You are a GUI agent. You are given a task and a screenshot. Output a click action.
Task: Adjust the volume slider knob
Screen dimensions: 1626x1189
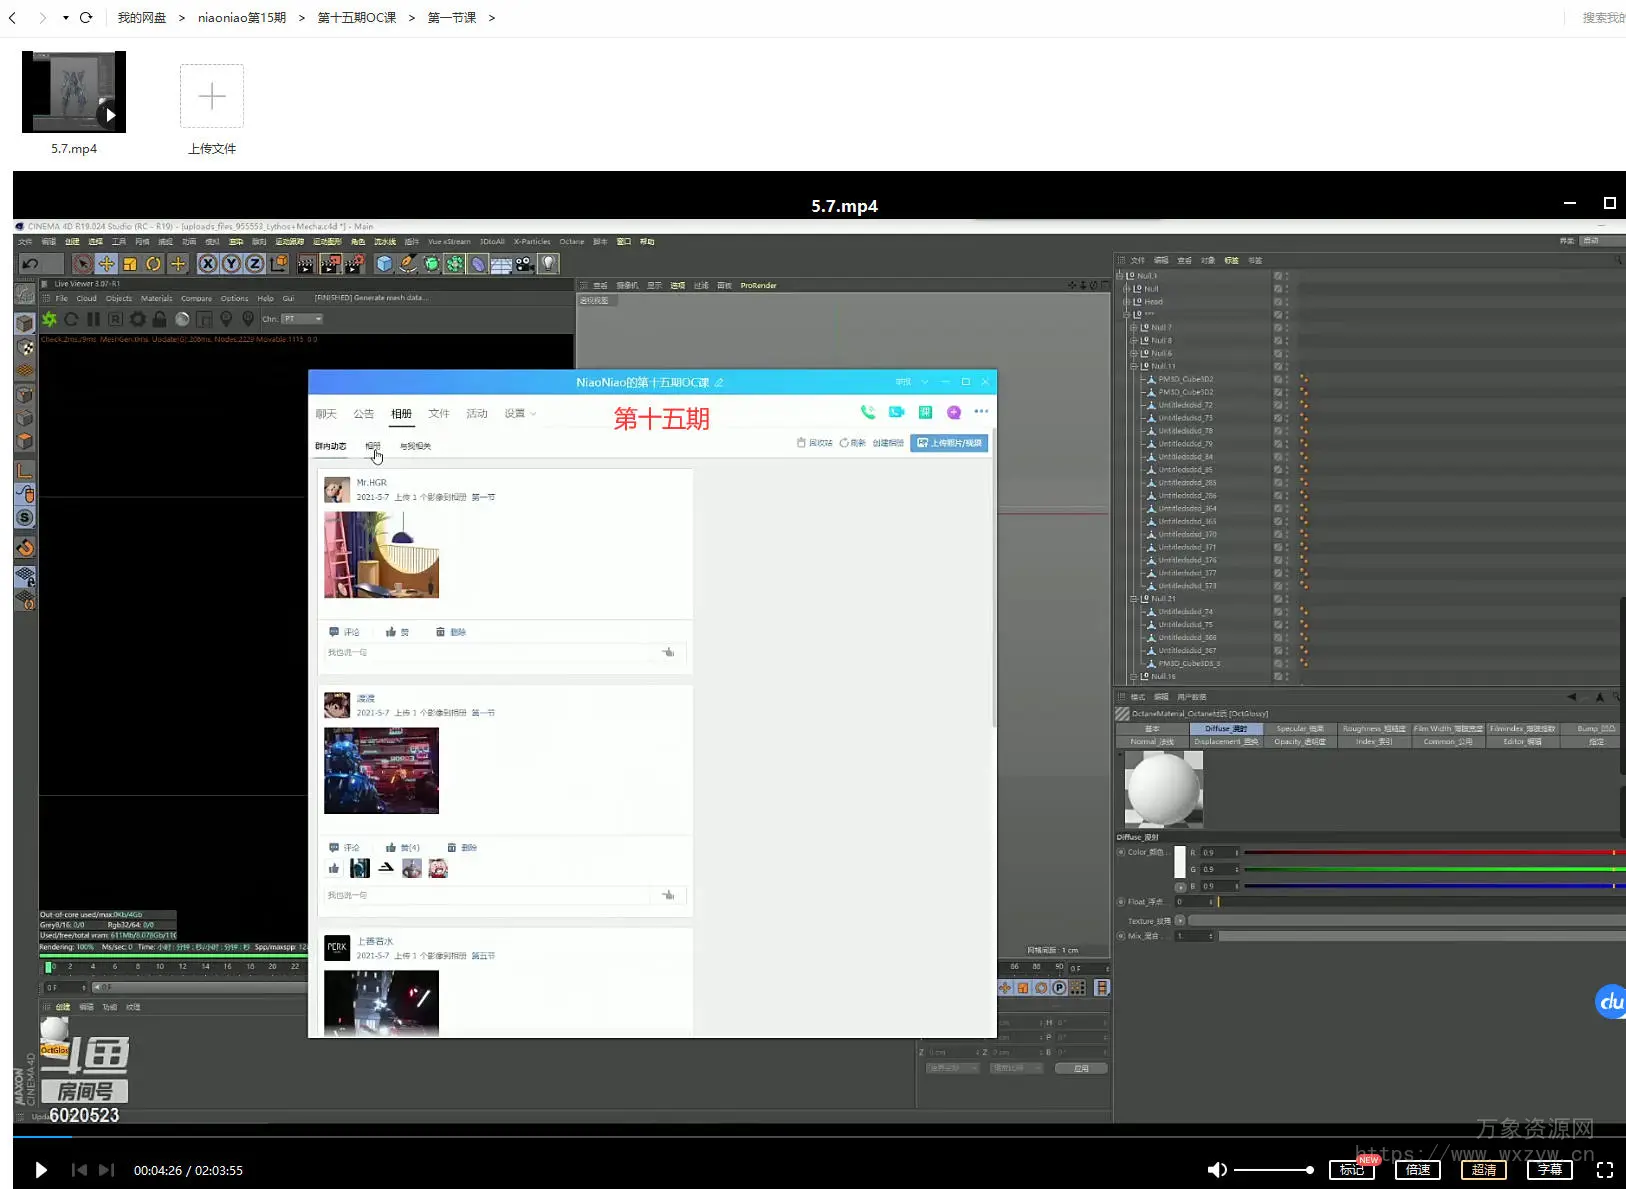point(1309,1170)
